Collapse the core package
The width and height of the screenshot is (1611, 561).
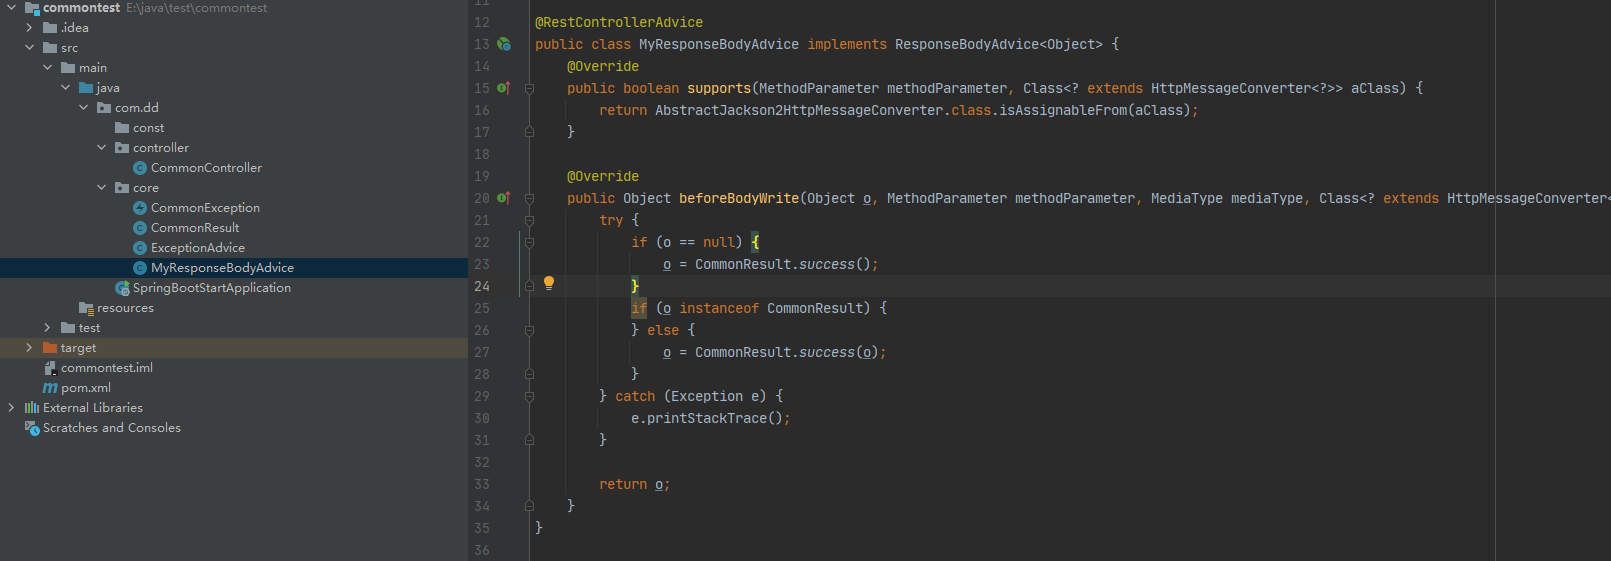[x=102, y=188]
